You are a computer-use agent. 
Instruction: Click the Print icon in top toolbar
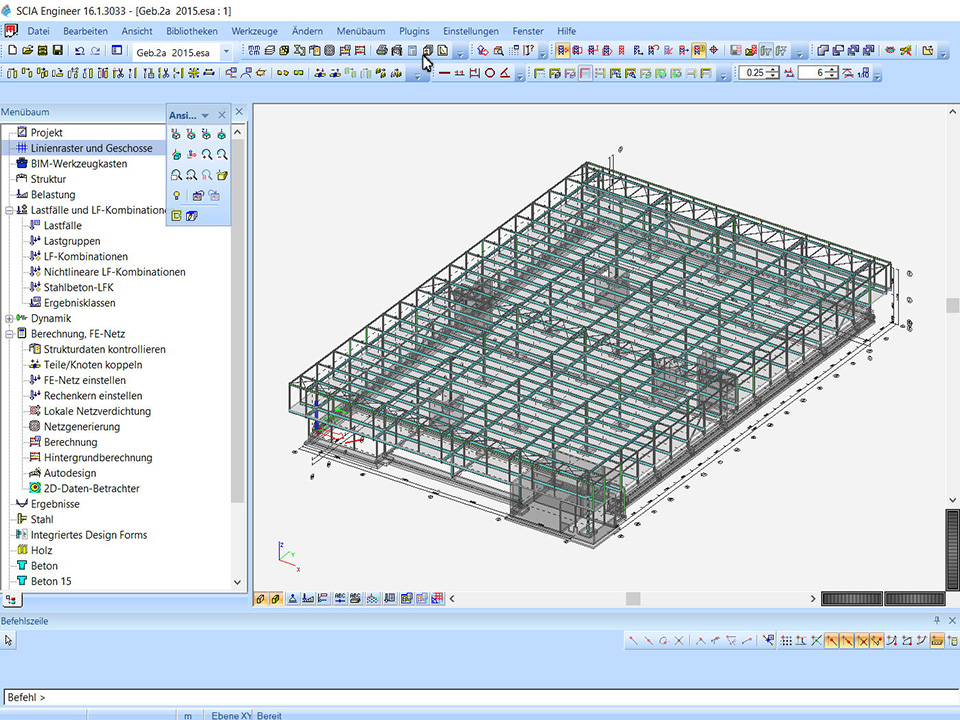pyautogui.click(x=382, y=50)
